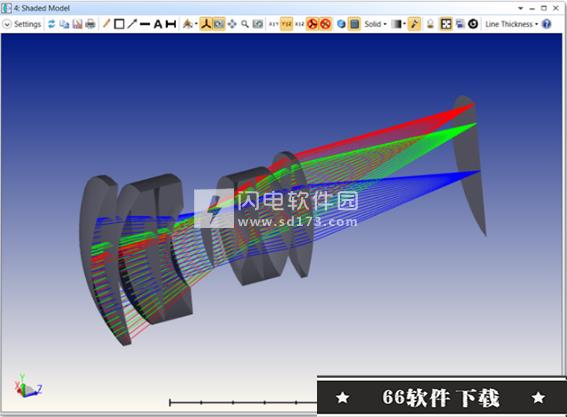Toggle the highlighted flashlight brightness button
Screen dimensions: 567x417
[x=414, y=24]
